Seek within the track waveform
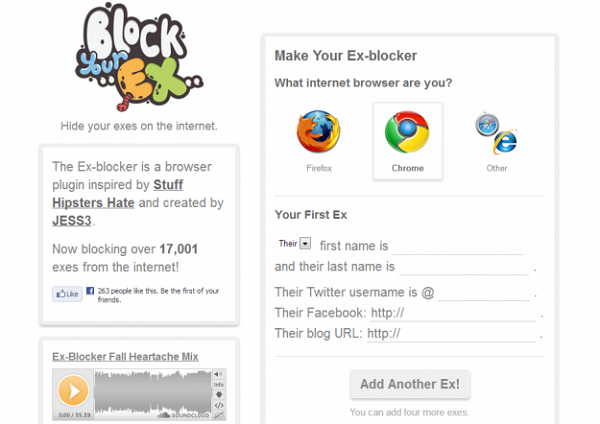Screen dimensions: 600x424 pos(153,394)
